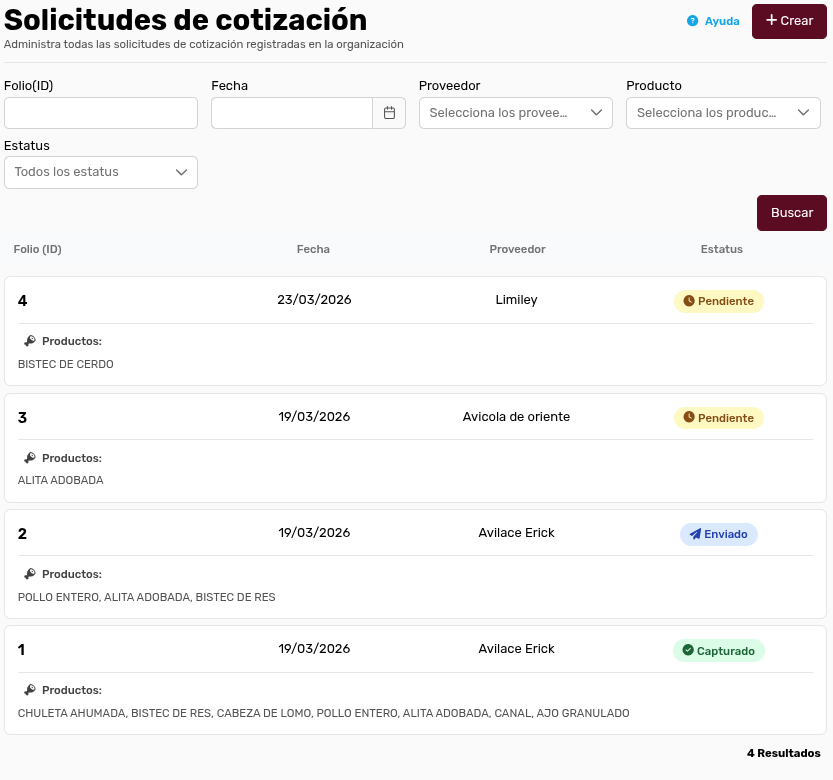833x780 pixels.
Task: Click the clock icon on folio 3 Pendiente badge
Action: click(x=691, y=418)
